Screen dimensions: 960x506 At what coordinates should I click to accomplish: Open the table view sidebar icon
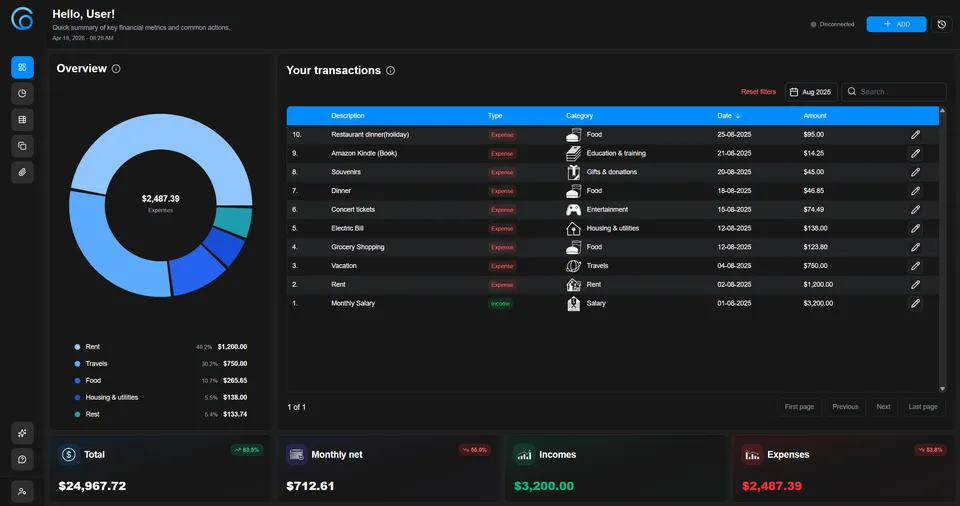(22, 119)
